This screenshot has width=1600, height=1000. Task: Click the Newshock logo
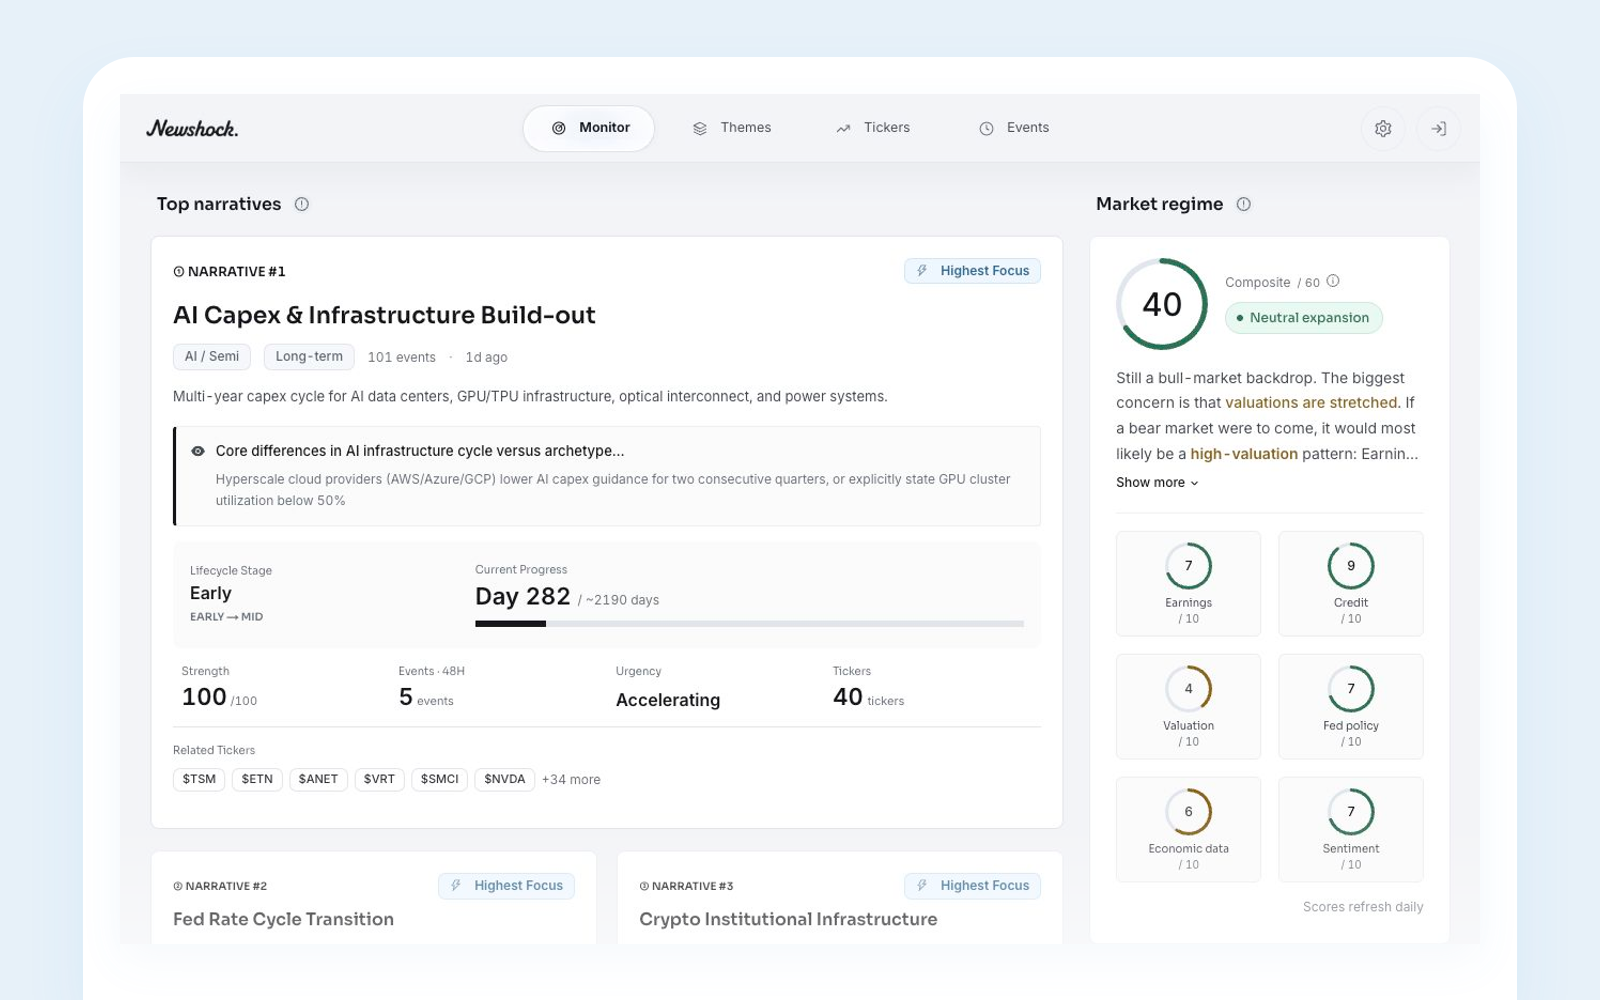coord(192,128)
